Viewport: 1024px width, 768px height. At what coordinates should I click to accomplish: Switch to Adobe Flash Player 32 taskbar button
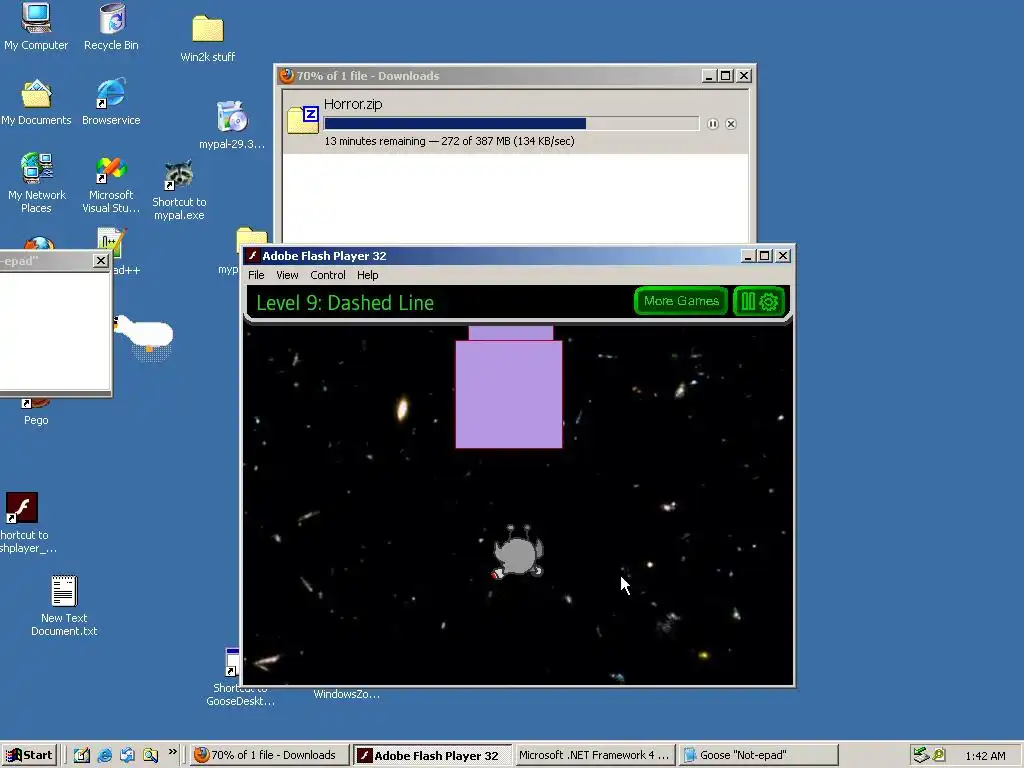pyautogui.click(x=433, y=755)
